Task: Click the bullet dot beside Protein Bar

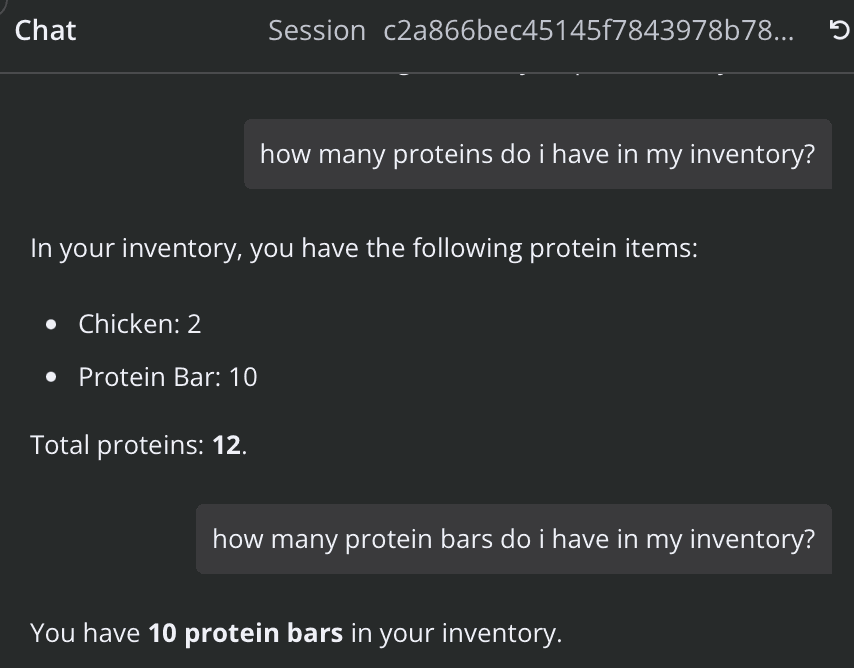Action: tap(51, 377)
